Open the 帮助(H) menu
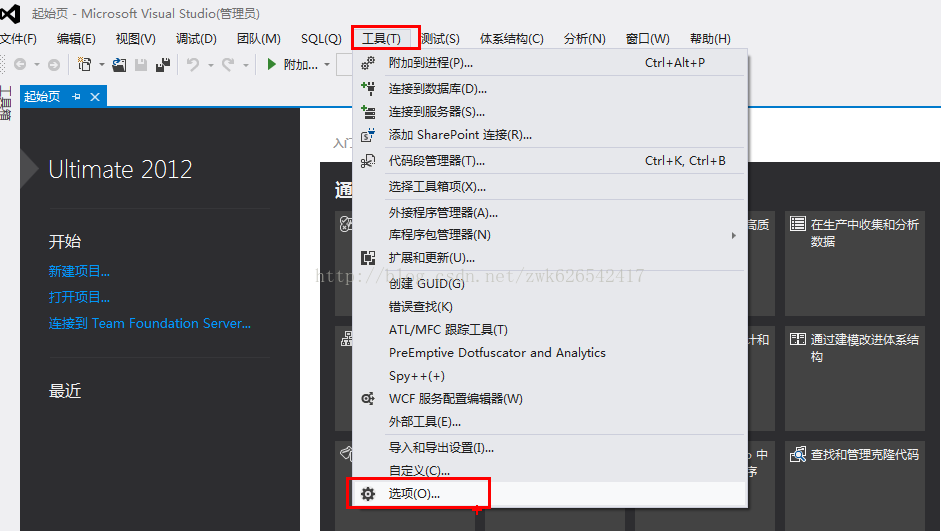 coord(711,39)
